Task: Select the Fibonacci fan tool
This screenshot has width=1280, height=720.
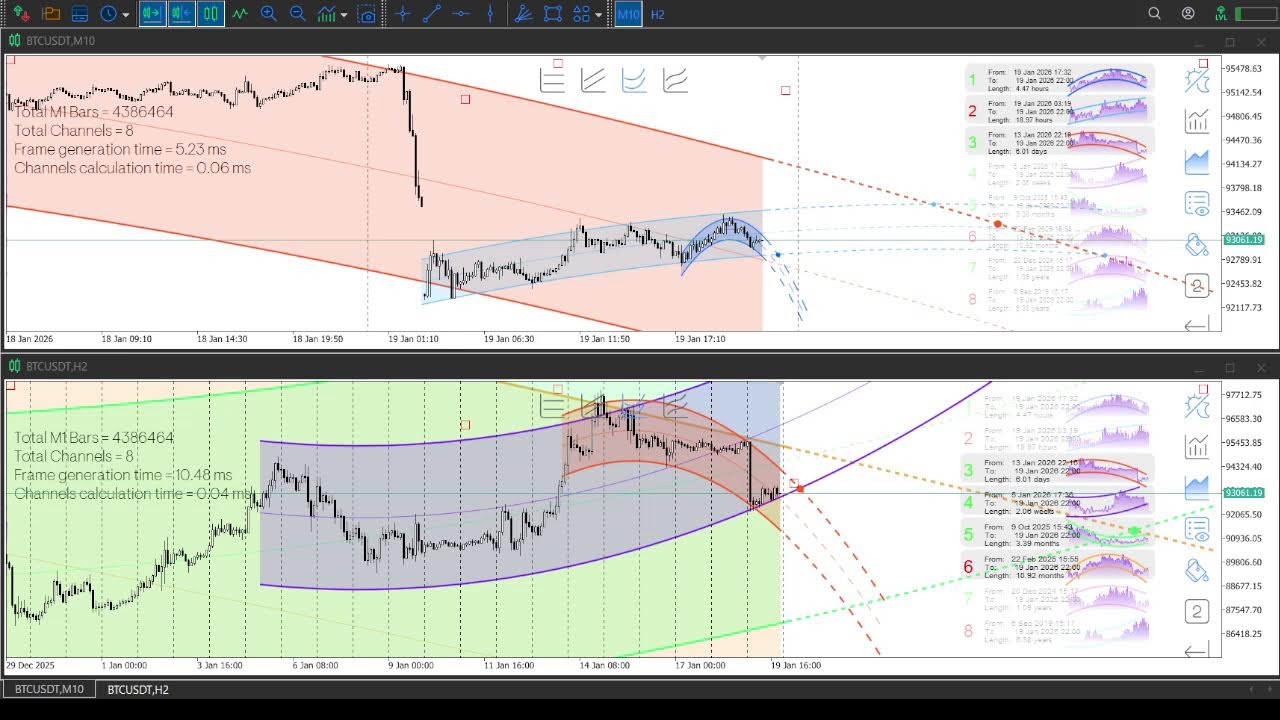Action: (523, 14)
